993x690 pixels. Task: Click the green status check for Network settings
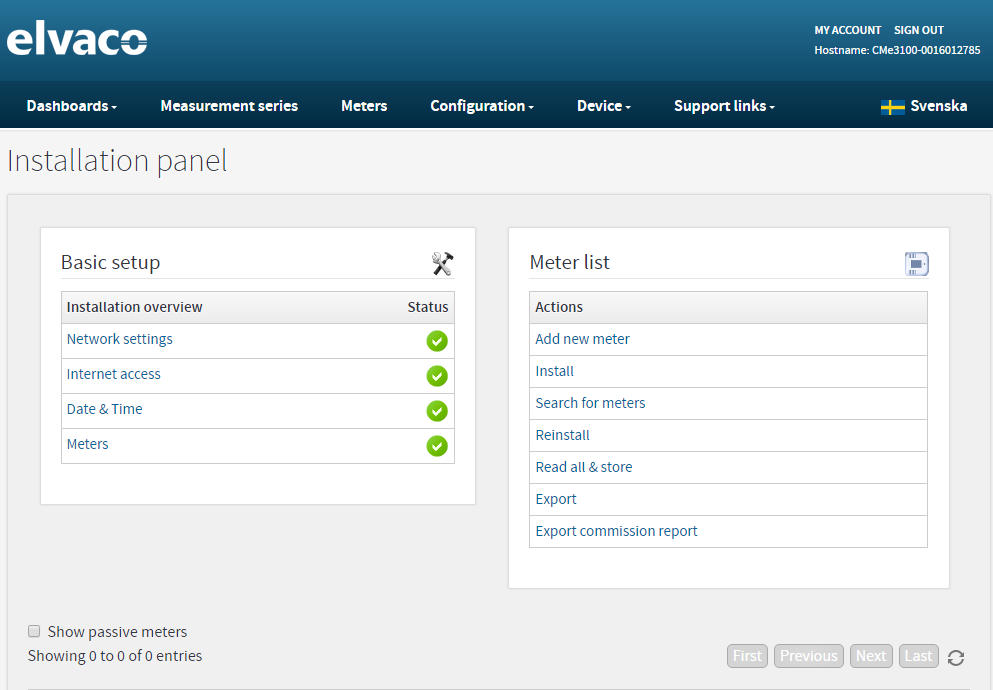point(437,341)
